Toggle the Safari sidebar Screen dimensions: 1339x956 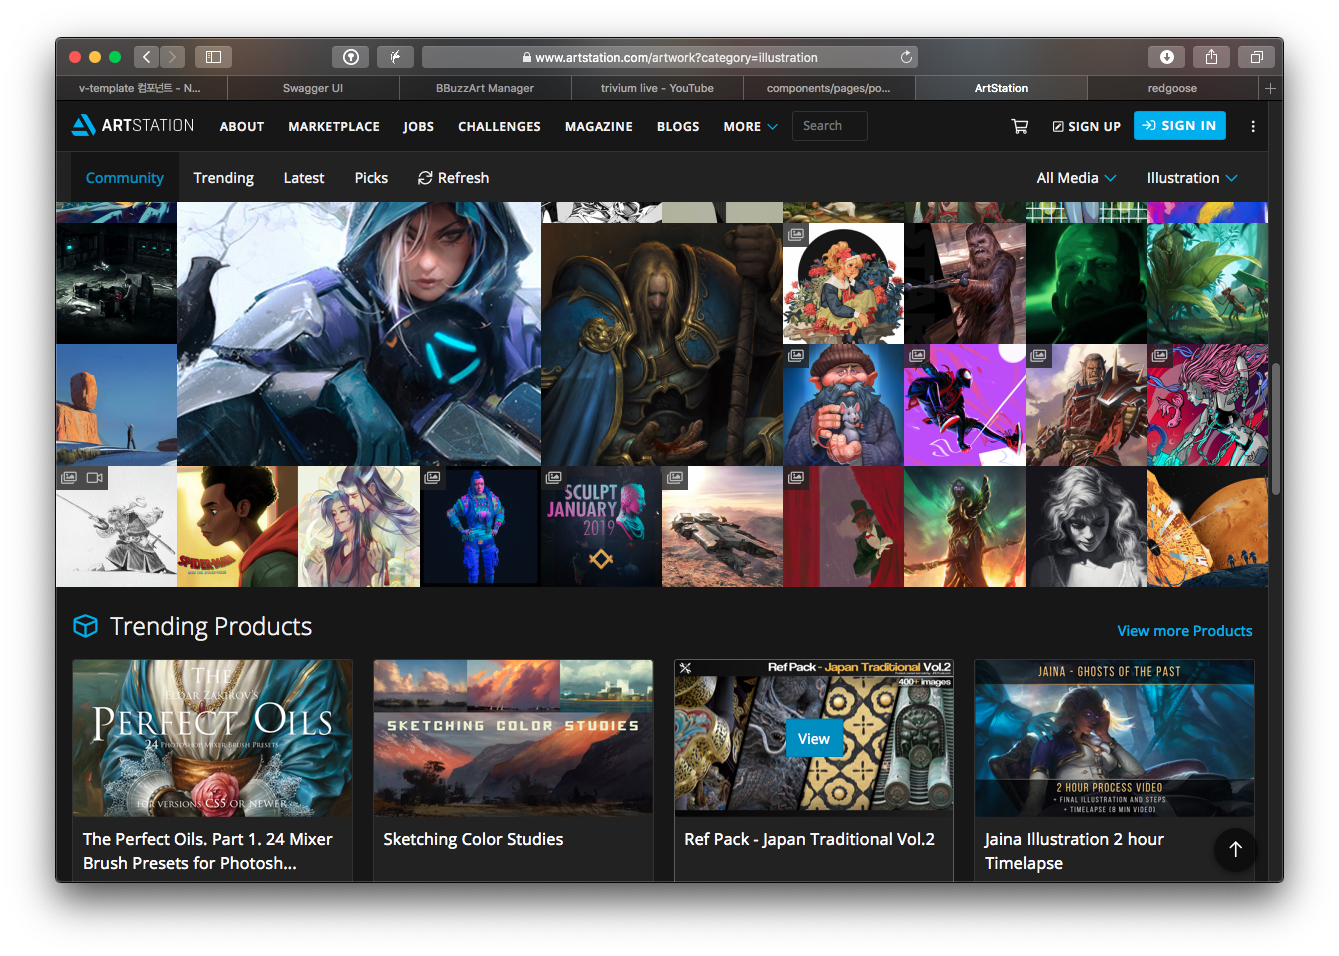(213, 57)
